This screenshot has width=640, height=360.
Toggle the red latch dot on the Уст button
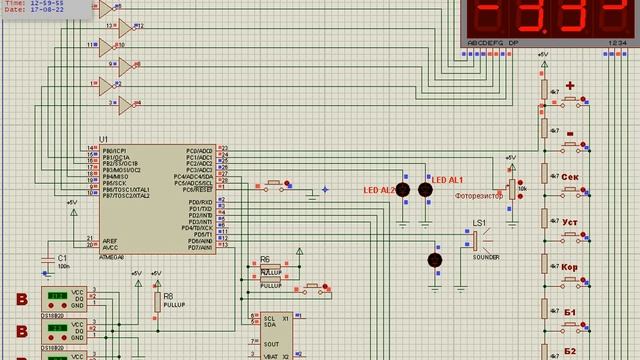tap(583, 235)
